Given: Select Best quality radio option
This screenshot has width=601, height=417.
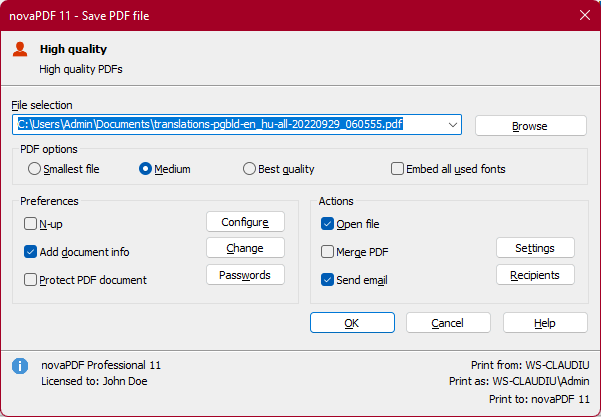Looking at the screenshot, I should click(x=250, y=169).
